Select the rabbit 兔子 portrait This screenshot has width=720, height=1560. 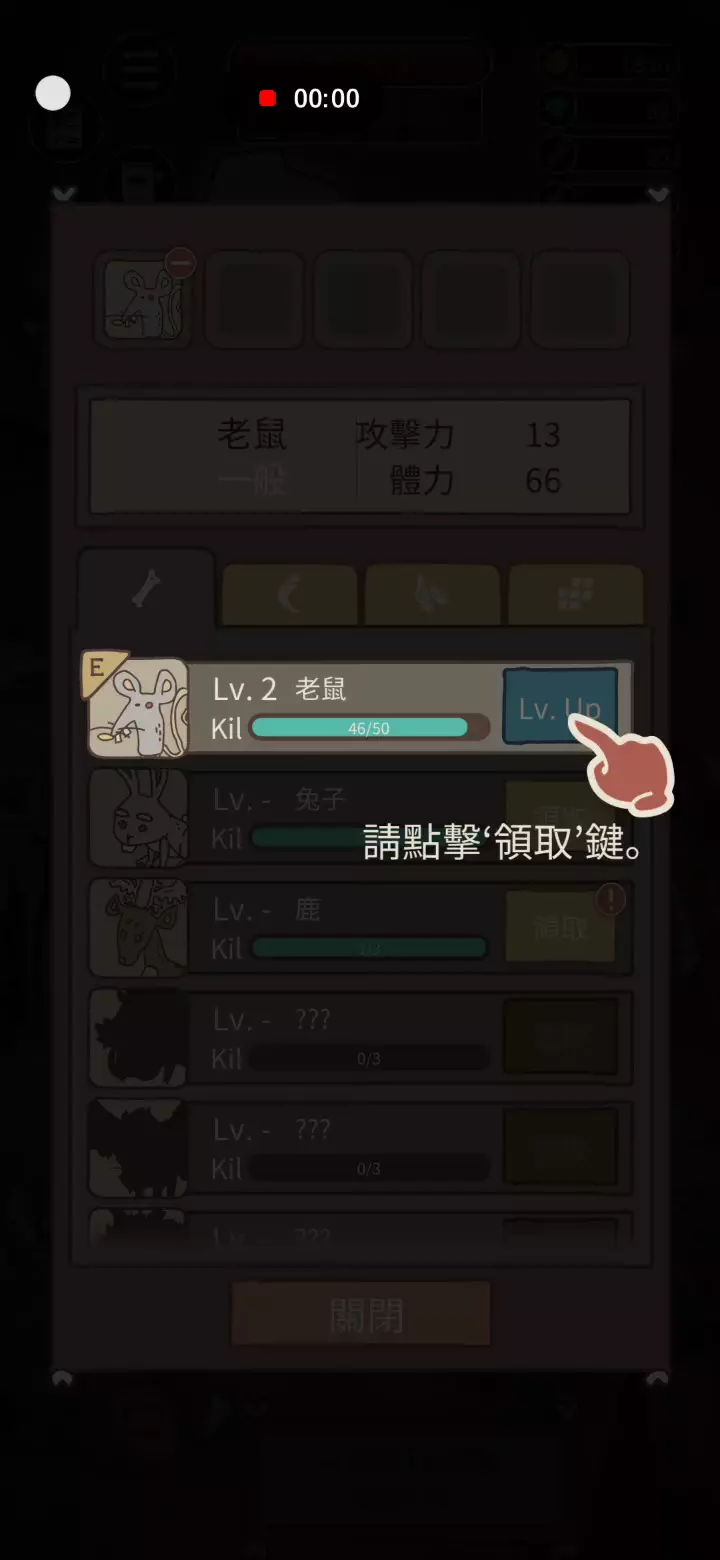pos(138,817)
